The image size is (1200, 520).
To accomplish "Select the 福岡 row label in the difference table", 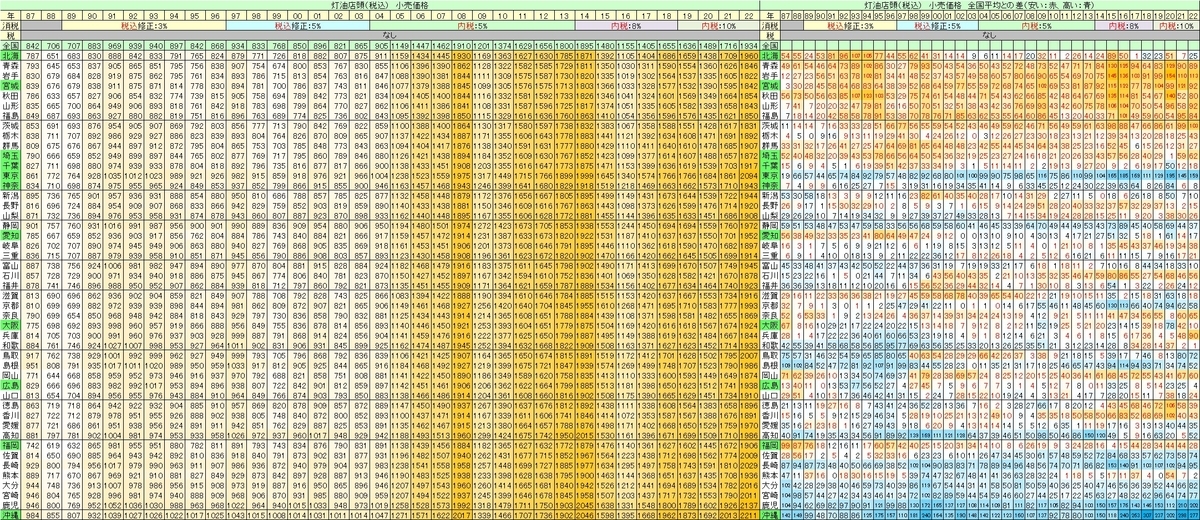I will pyautogui.click(x=770, y=446).
